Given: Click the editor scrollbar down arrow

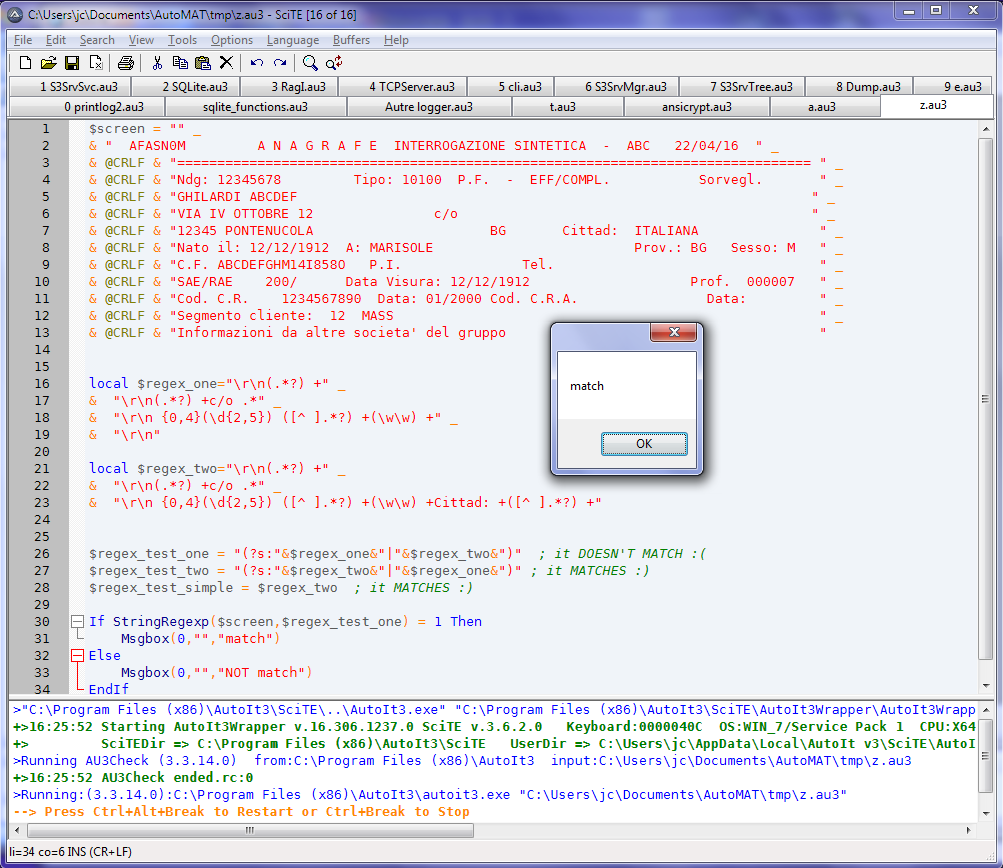Looking at the screenshot, I should [x=985, y=686].
